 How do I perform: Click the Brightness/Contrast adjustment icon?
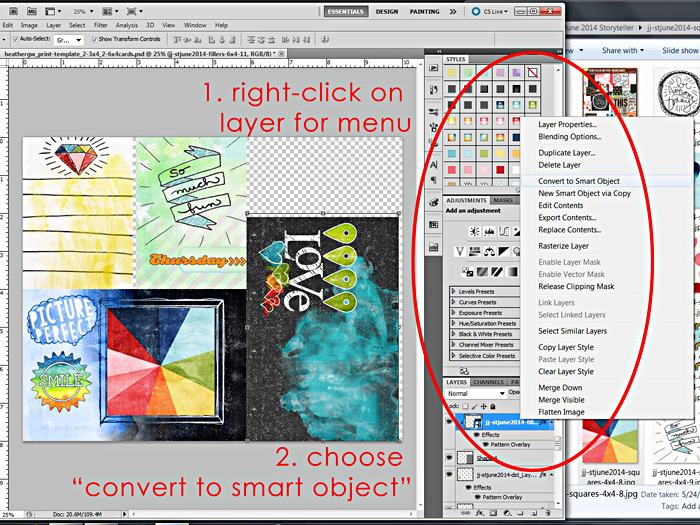pyautogui.click(x=475, y=231)
